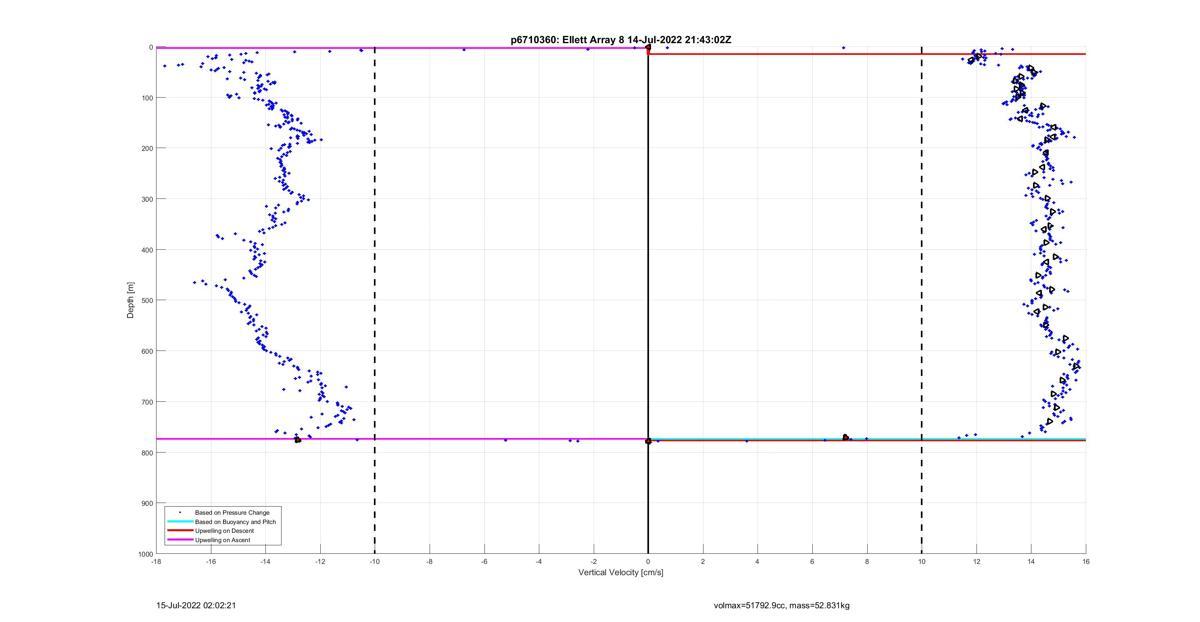Click the red marker near -13 cm/s at bottom
The image size is (1200, 622).
click(x=297, y=440)
